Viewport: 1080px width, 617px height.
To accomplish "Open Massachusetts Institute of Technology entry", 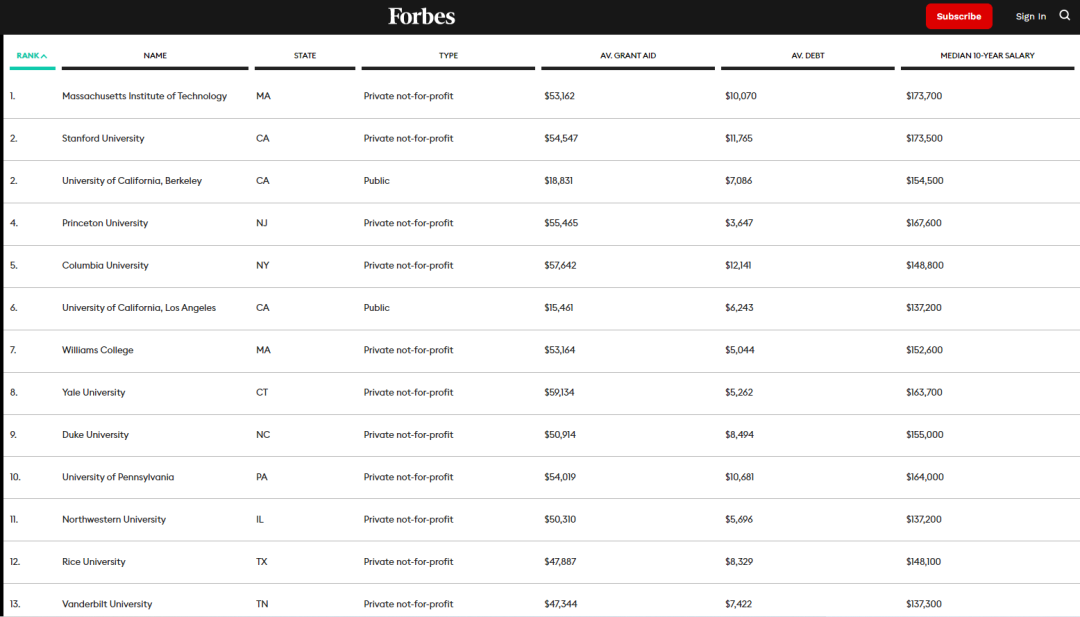I will [145, 96].
